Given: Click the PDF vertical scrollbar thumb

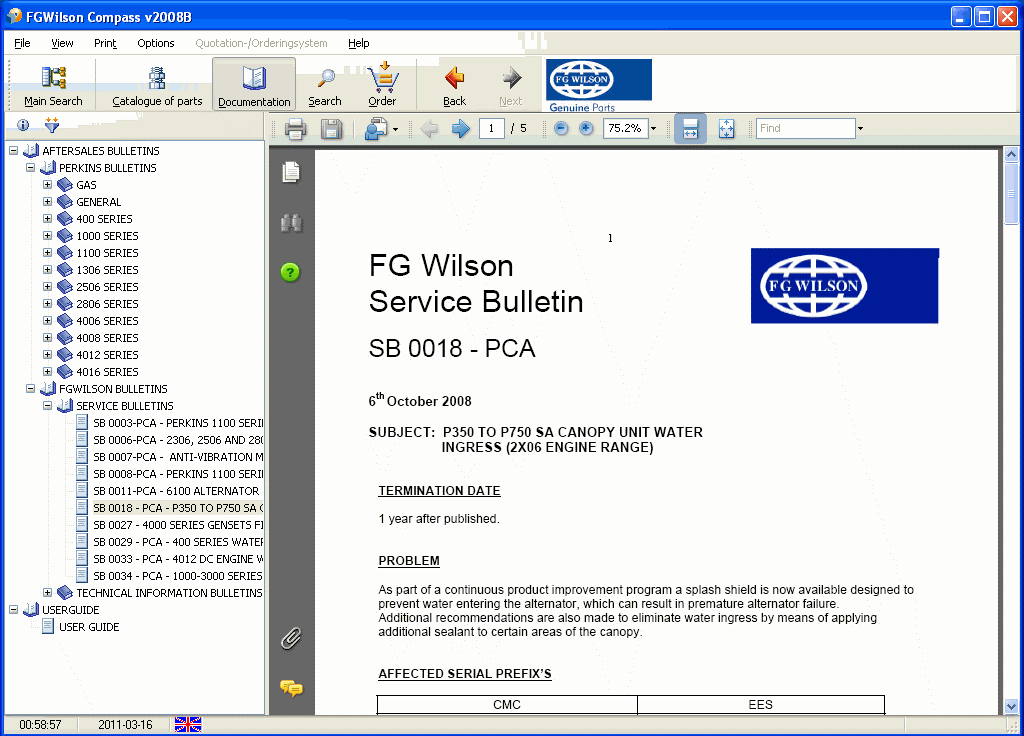Looking at the screenshot, I should 1011,194.
